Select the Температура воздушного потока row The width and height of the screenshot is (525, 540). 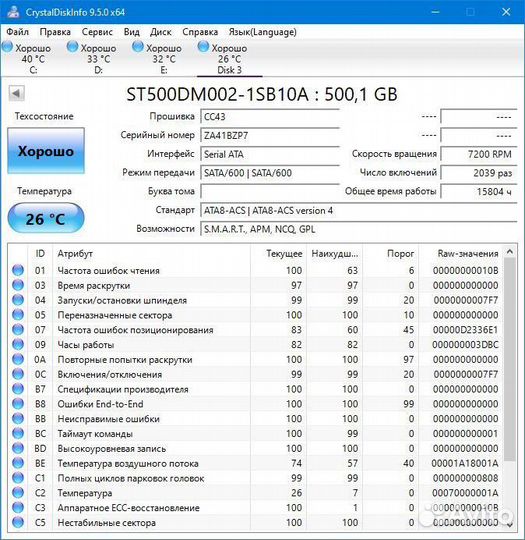(255, 463)
